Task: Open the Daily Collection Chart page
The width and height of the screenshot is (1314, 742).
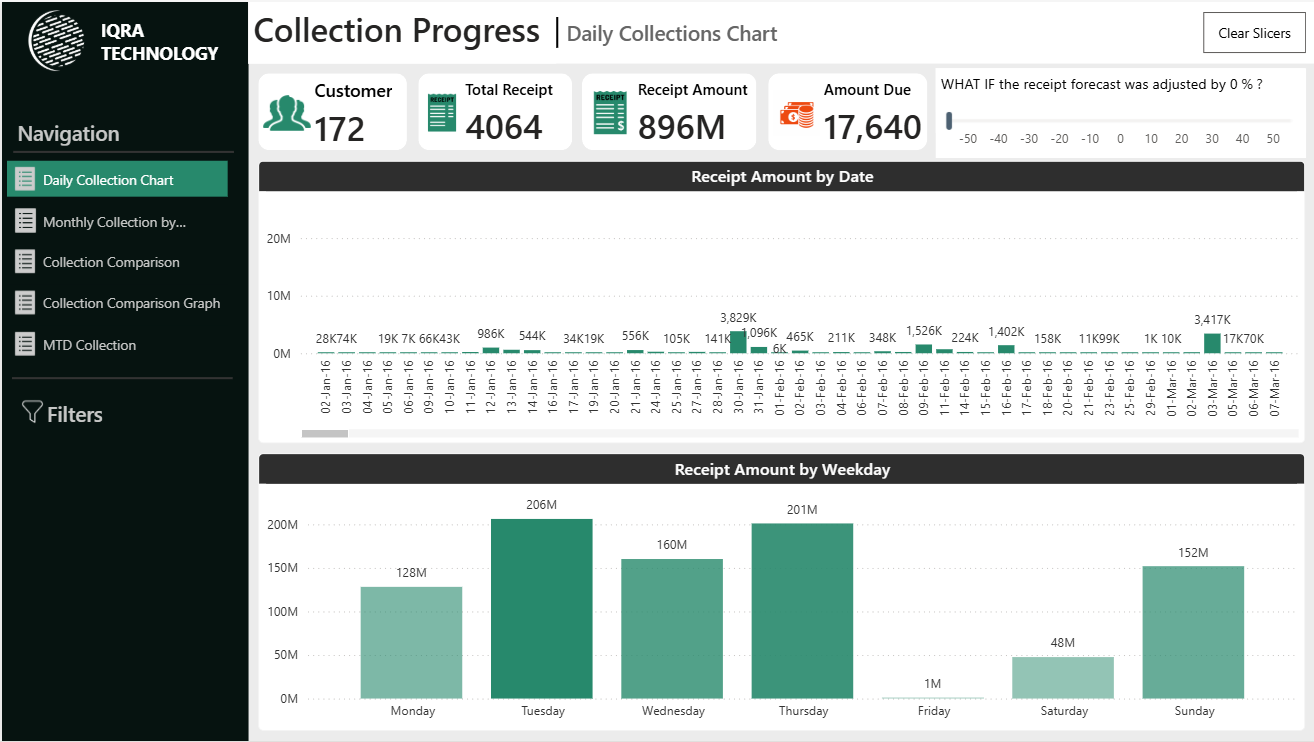Action: pyautogui.click(x=108, y=180)
